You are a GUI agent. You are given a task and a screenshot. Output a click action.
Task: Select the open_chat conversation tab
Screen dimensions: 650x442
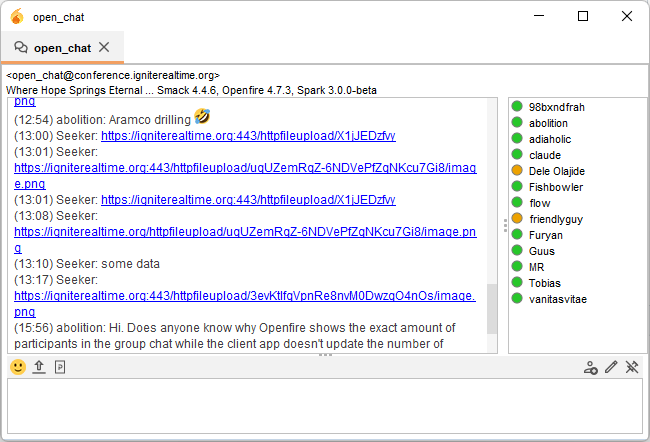pos(60,47)
